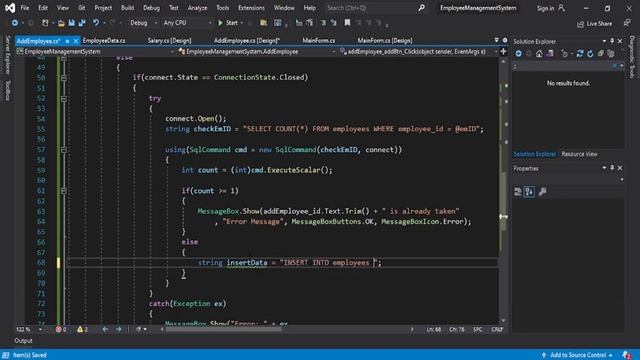Switch to the MainForm.cs tab
Screen dimensions: 640x360
point(319,40)
